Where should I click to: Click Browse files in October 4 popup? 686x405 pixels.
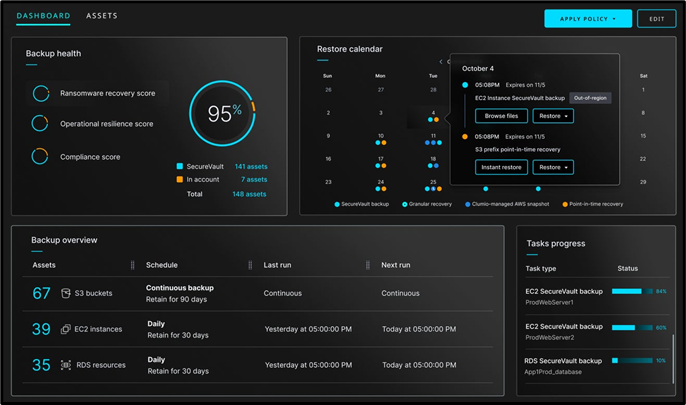pyautogui.click(x=501, y=116)
